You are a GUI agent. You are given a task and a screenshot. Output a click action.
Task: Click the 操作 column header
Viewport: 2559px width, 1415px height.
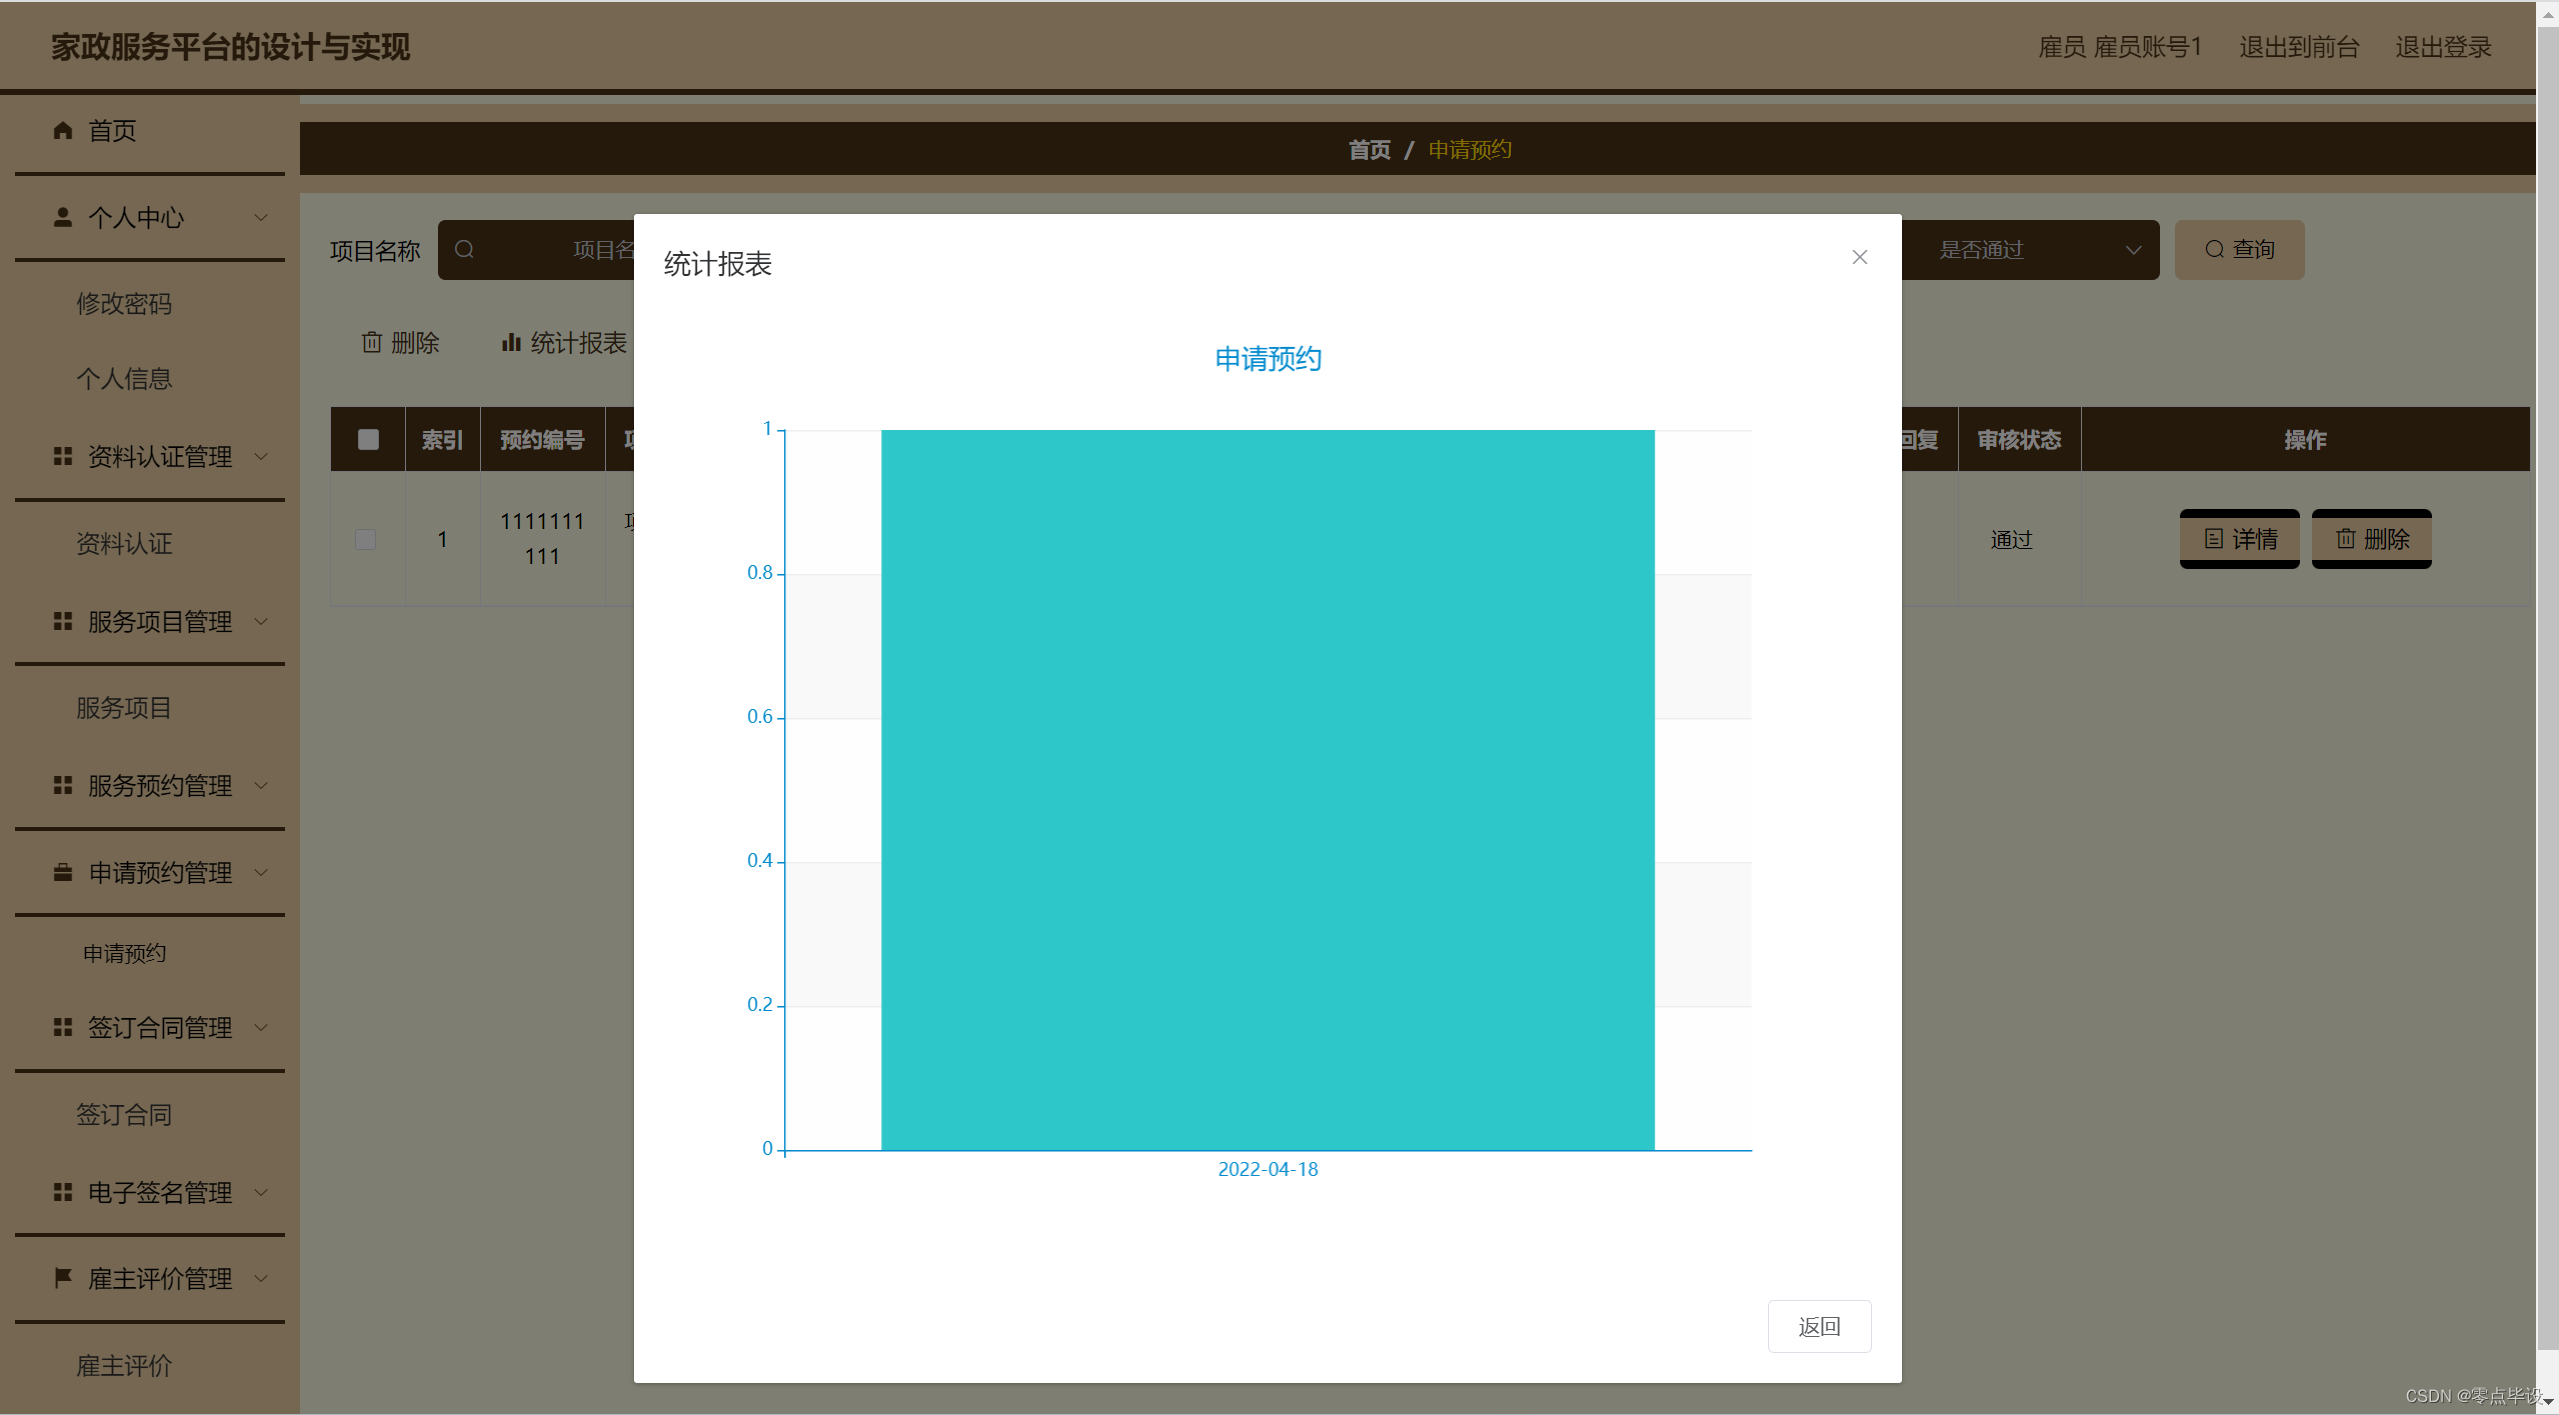(x=2305, y=439)
